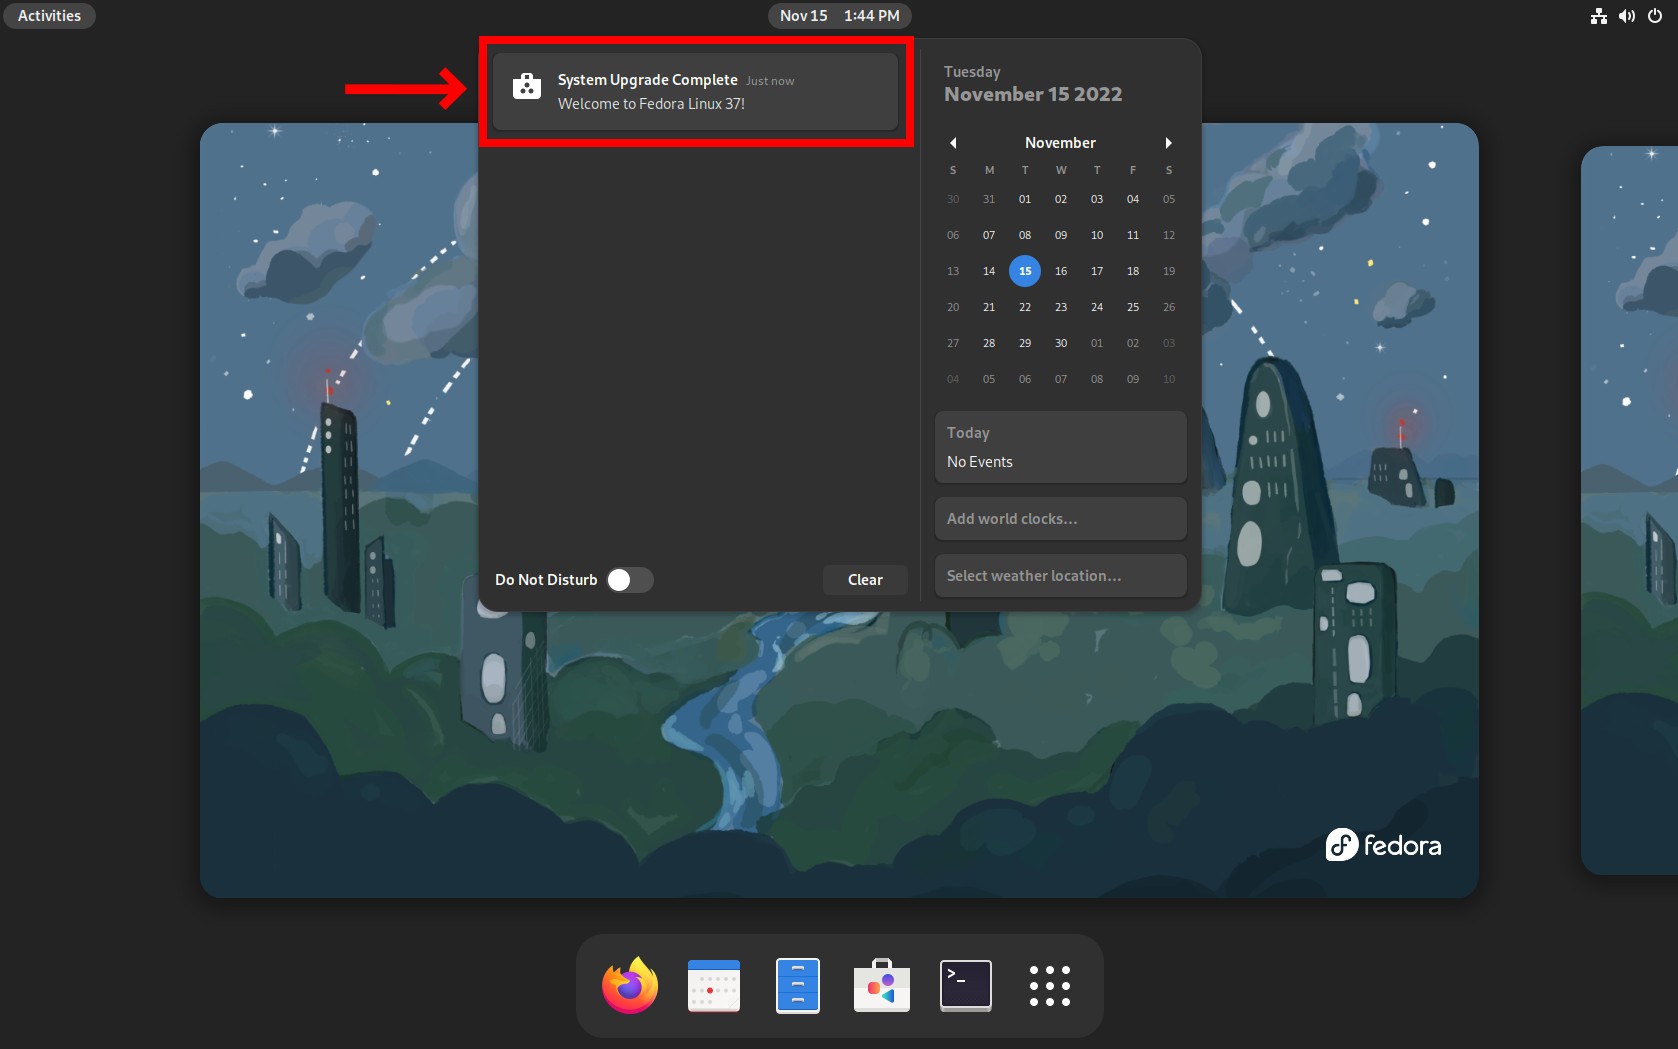
Task: Select calendar day 21
Action: click(989, 307)
